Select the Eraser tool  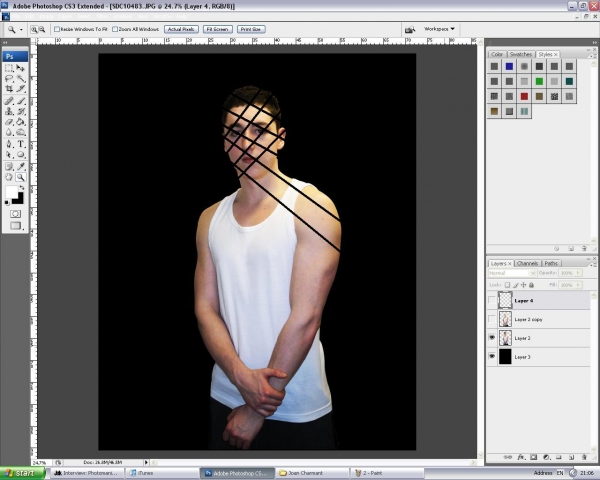9,122
